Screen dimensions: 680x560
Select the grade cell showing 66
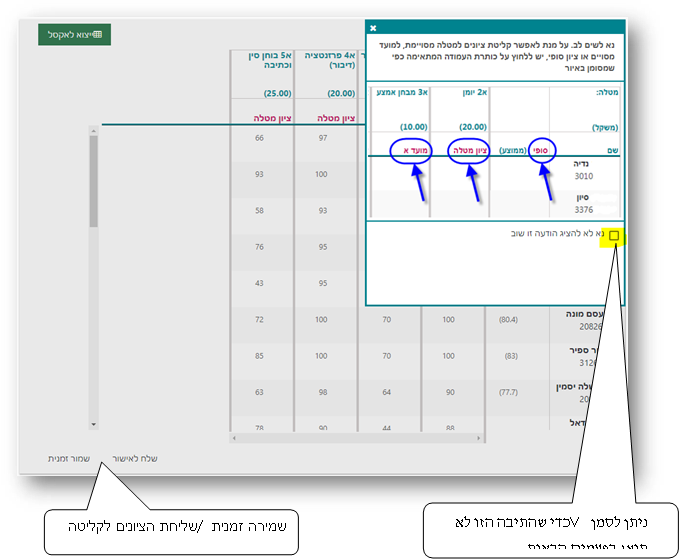point(260,137)
